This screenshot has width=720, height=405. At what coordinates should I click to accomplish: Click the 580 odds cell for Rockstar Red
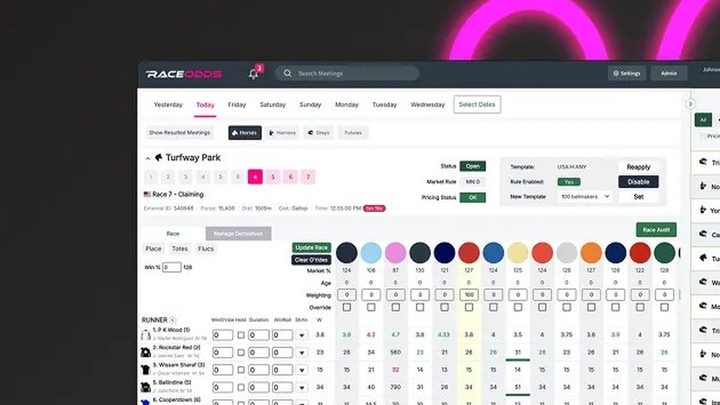395,352
